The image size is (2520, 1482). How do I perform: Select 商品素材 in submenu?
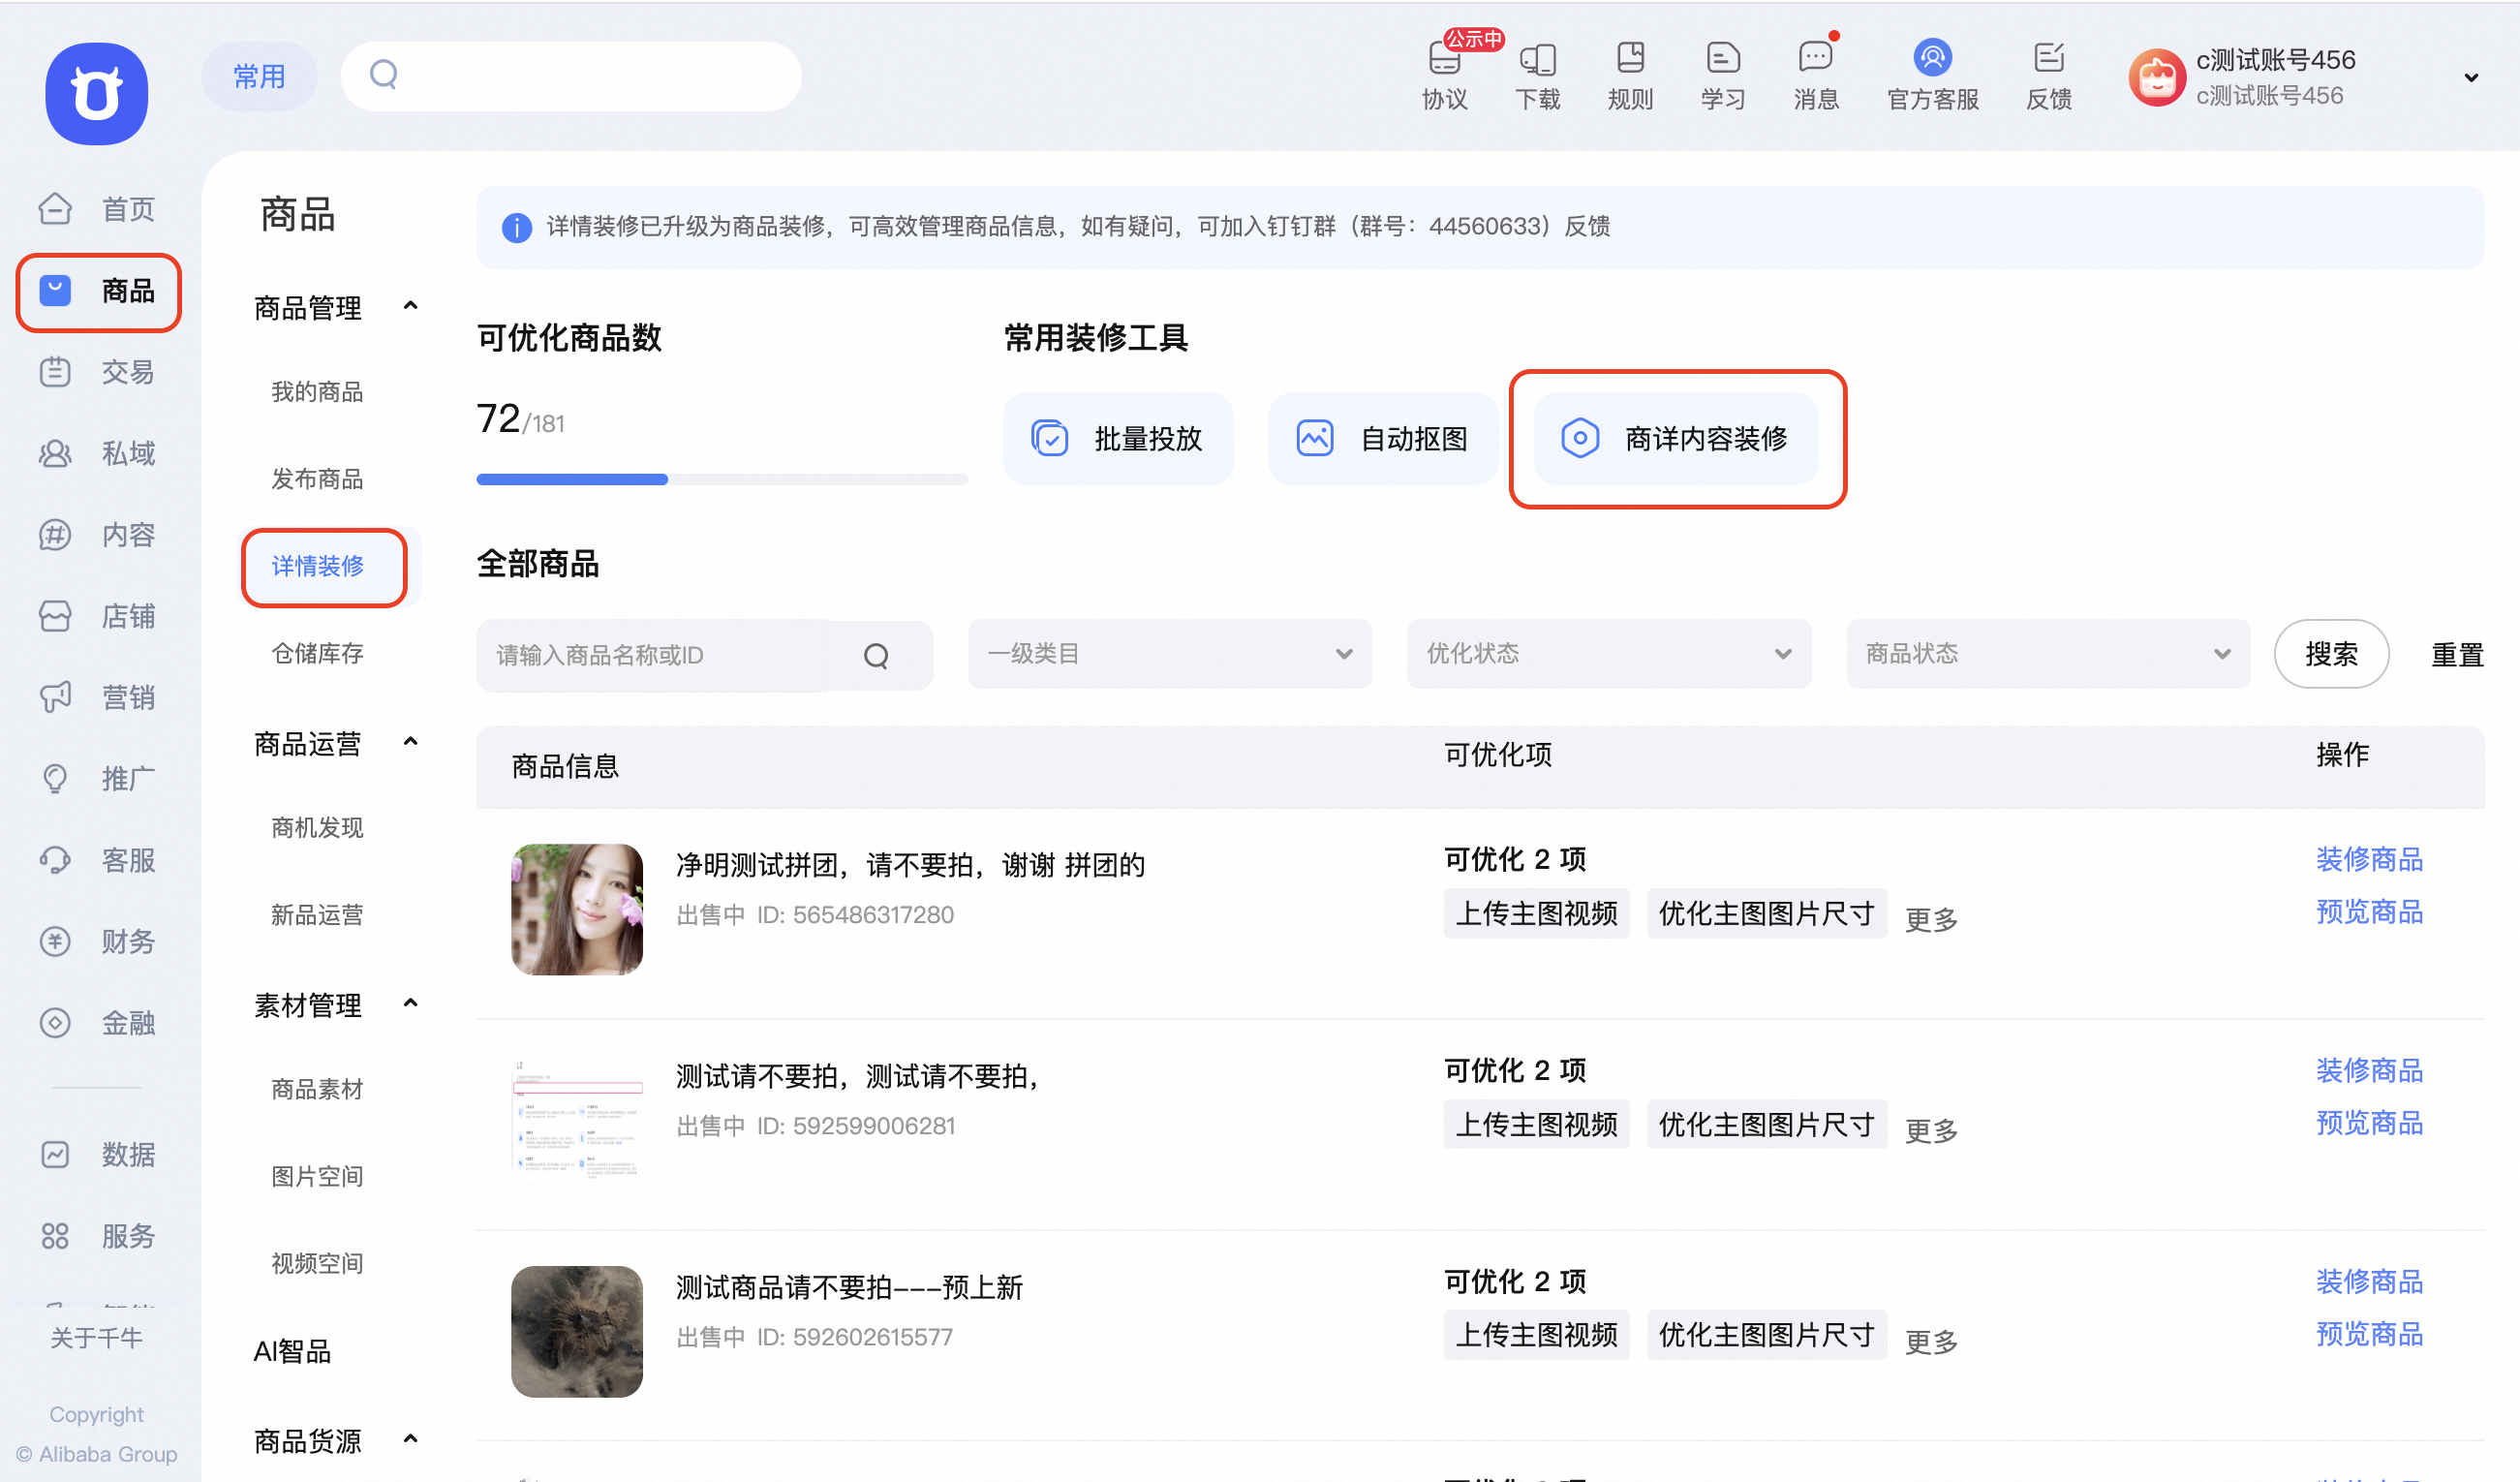click(317, 1089)
